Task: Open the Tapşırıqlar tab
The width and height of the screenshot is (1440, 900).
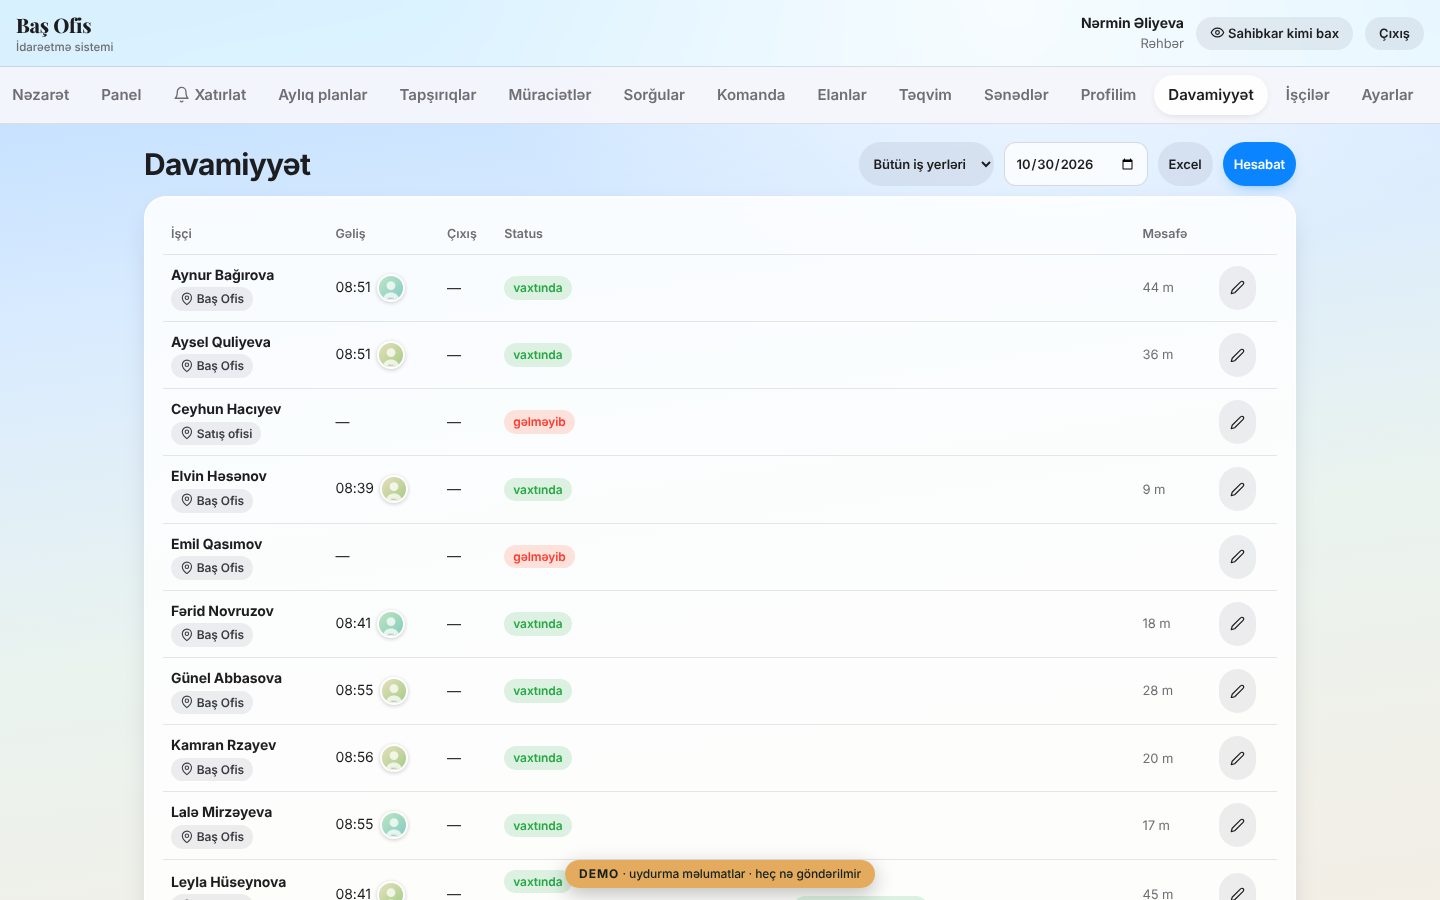Action: (438, 95)
